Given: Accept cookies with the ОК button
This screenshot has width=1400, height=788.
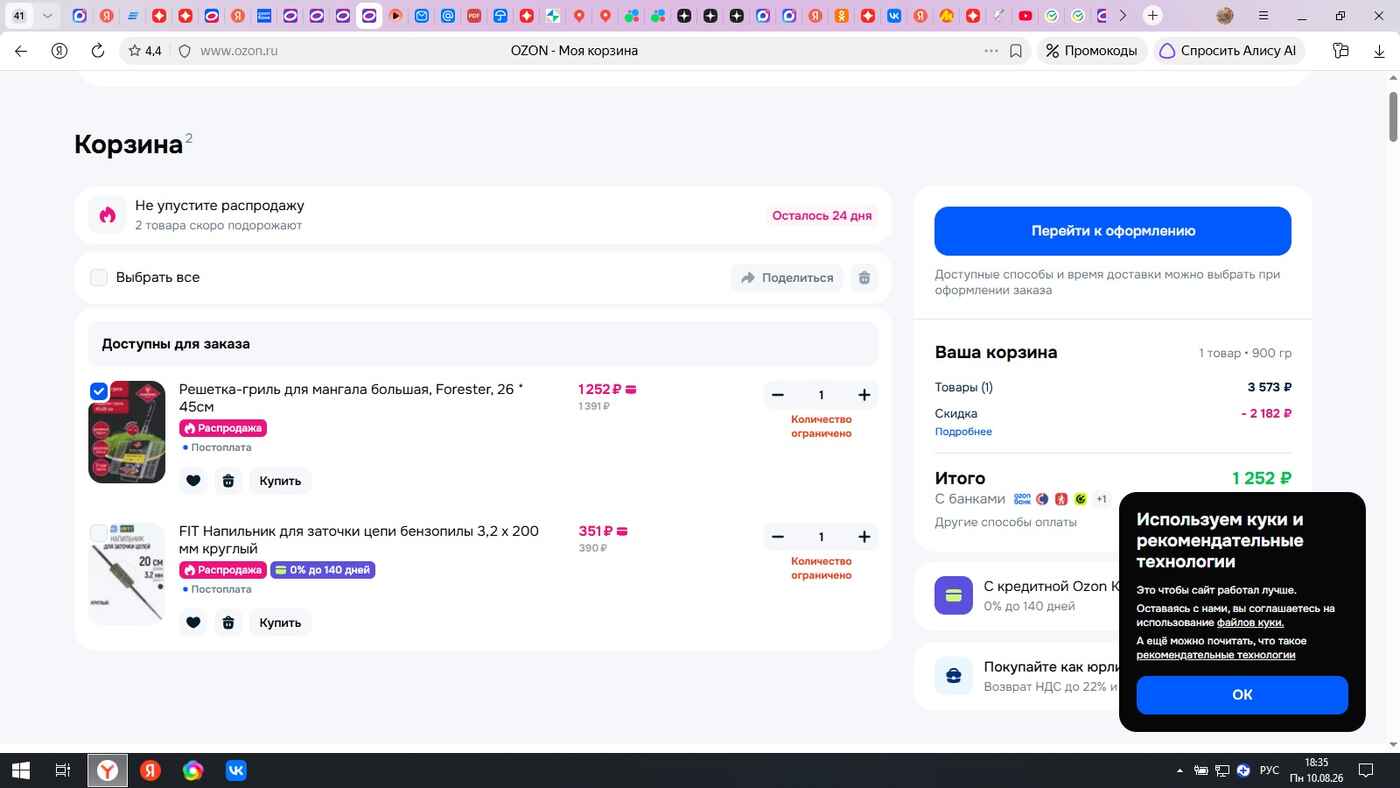Looking at the screenshot, I should [1242, 695].
